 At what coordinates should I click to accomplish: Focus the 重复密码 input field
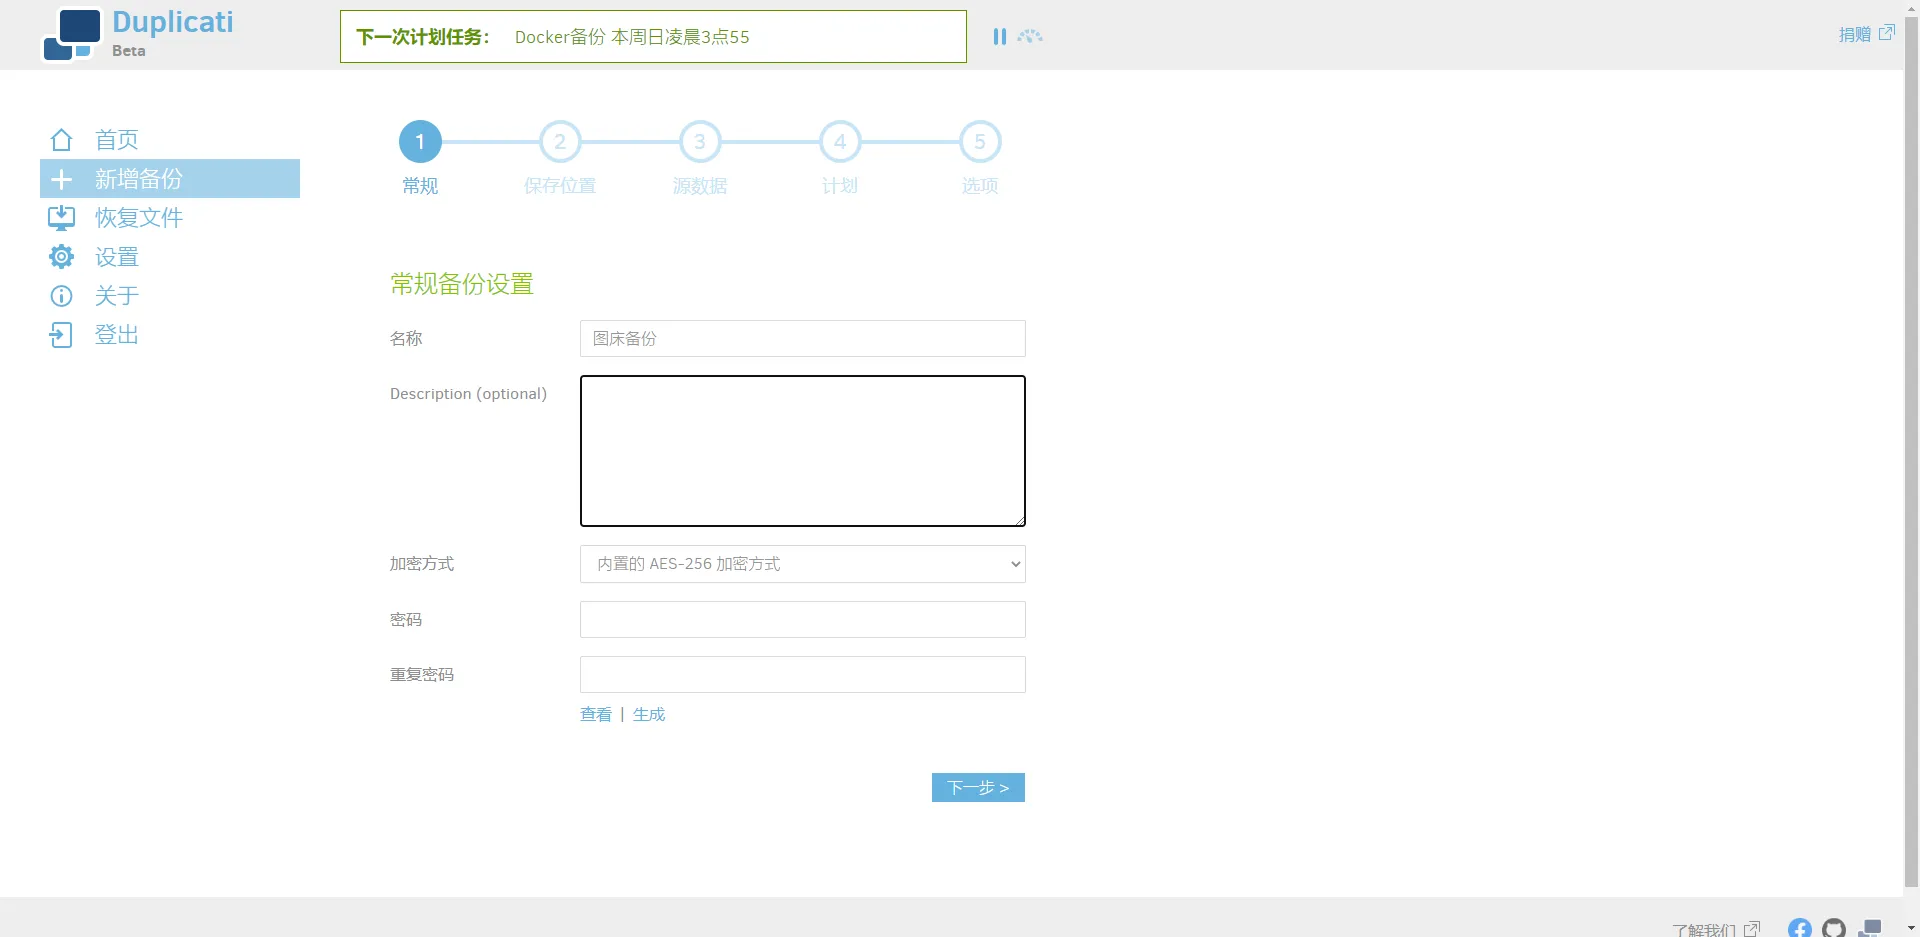pos(803,675)
